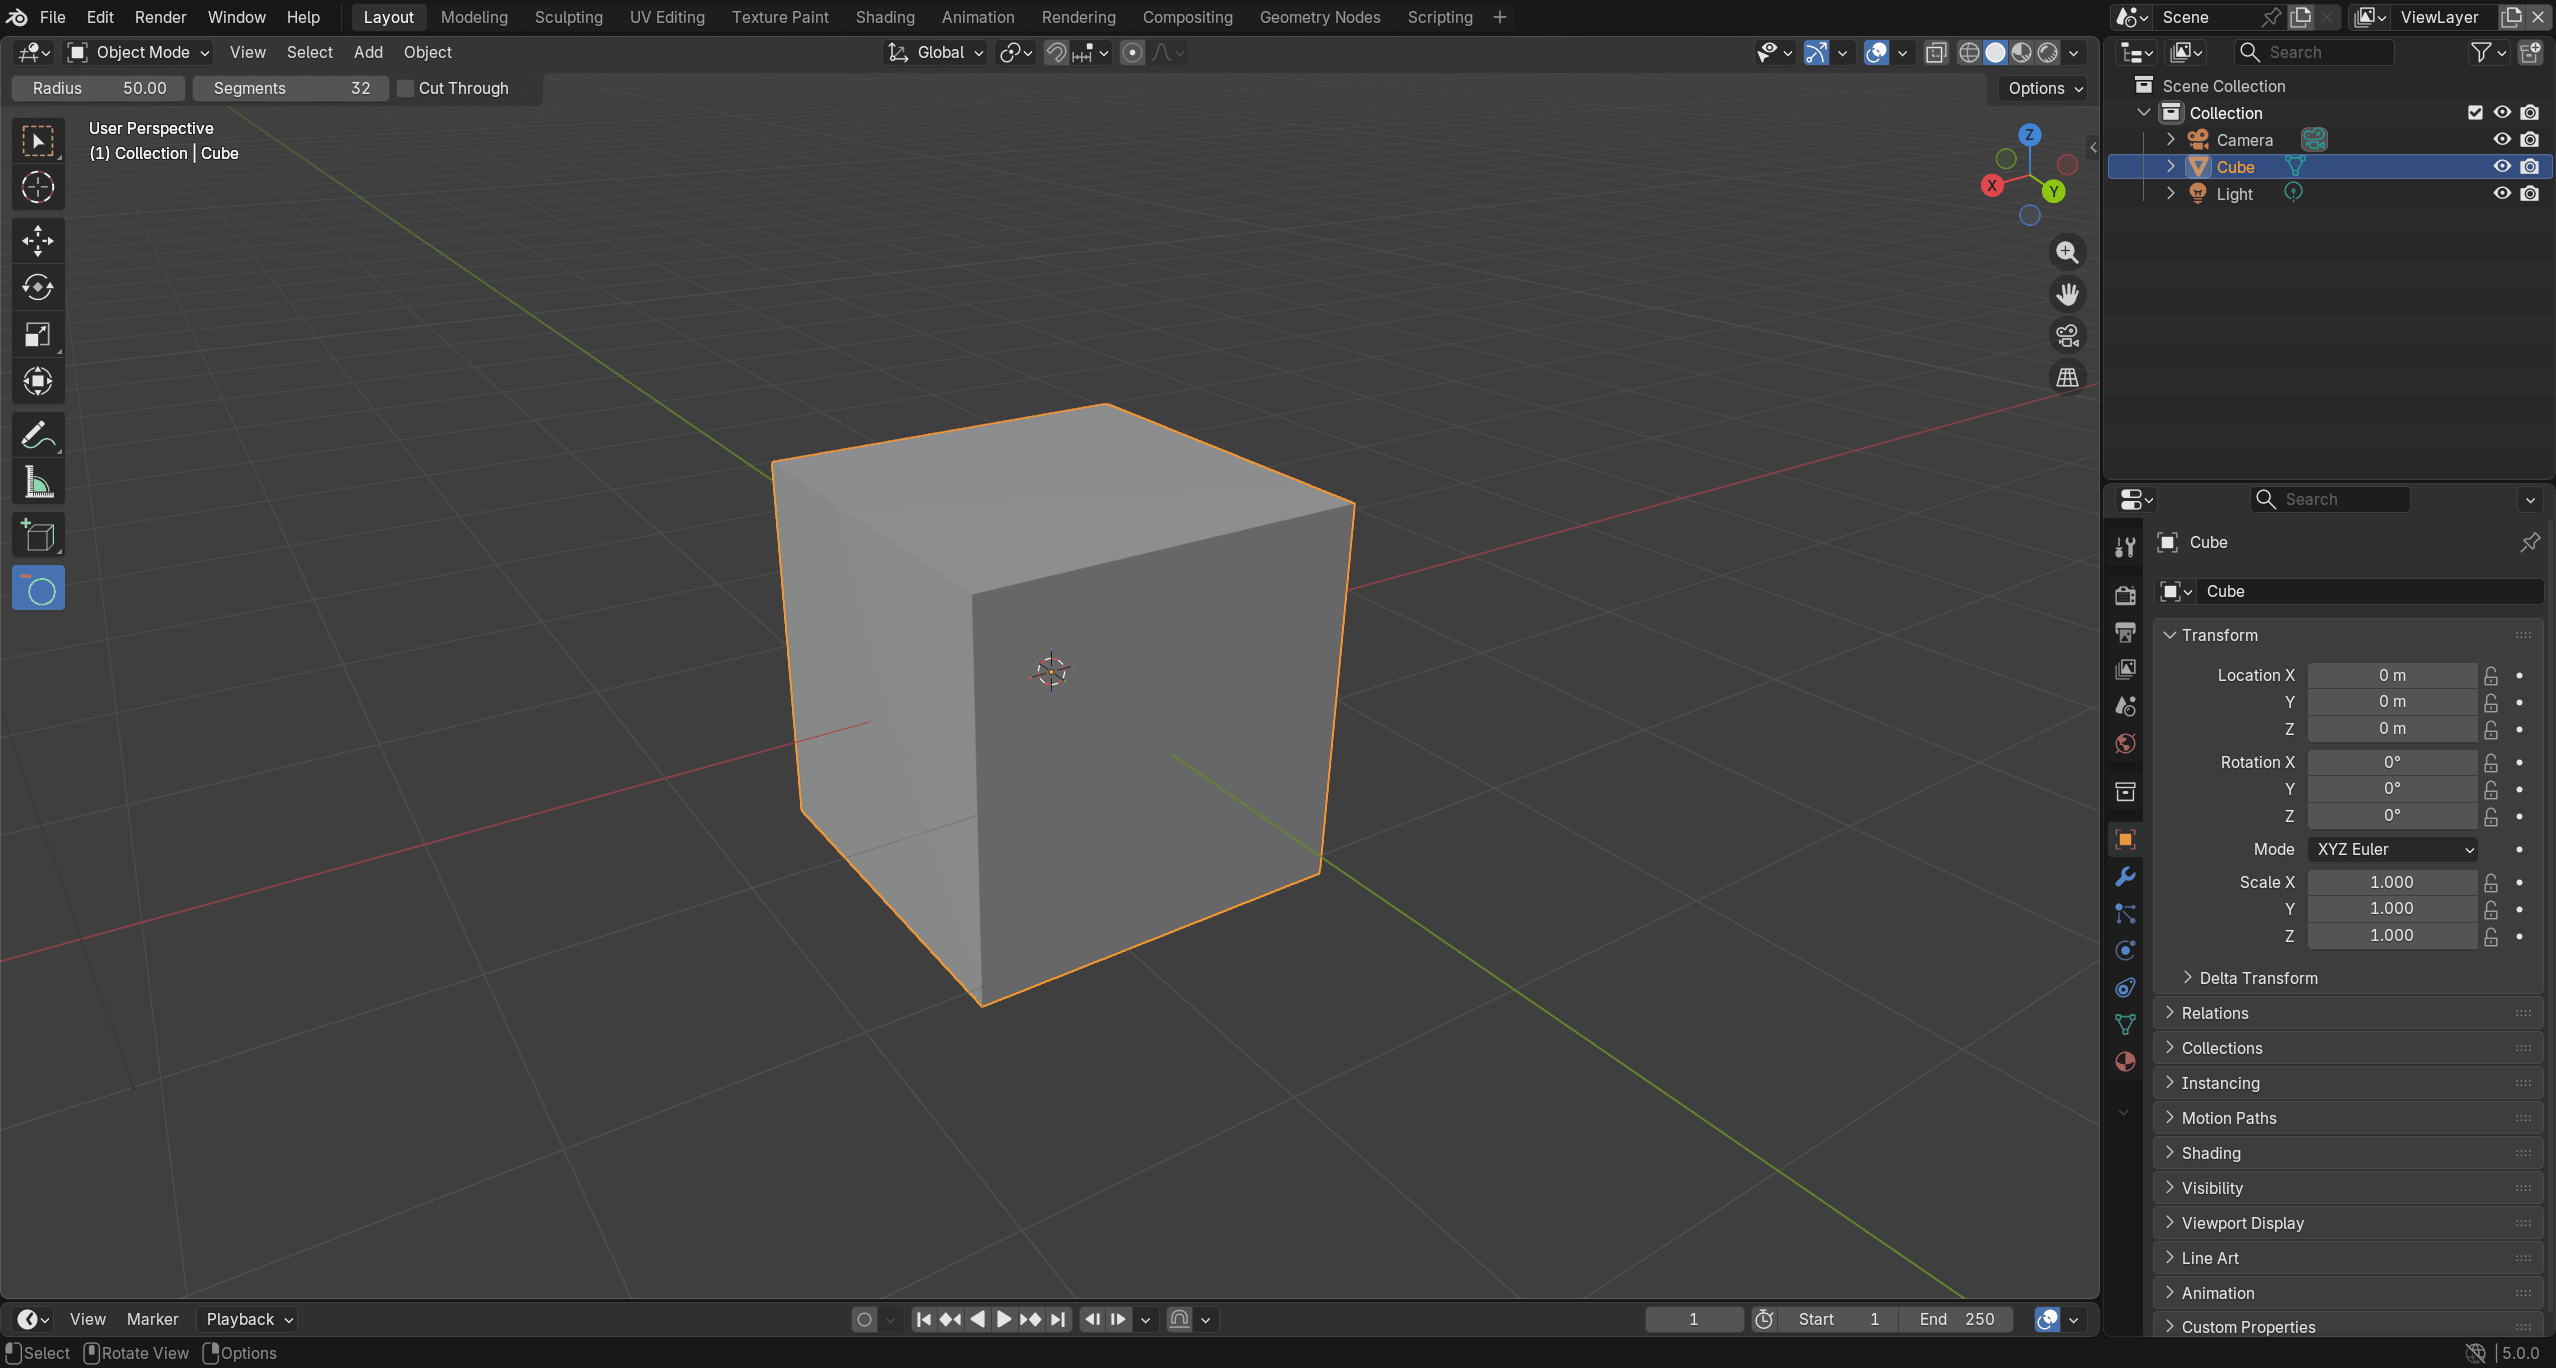Select the Move tool

click(x=38, y=240)
